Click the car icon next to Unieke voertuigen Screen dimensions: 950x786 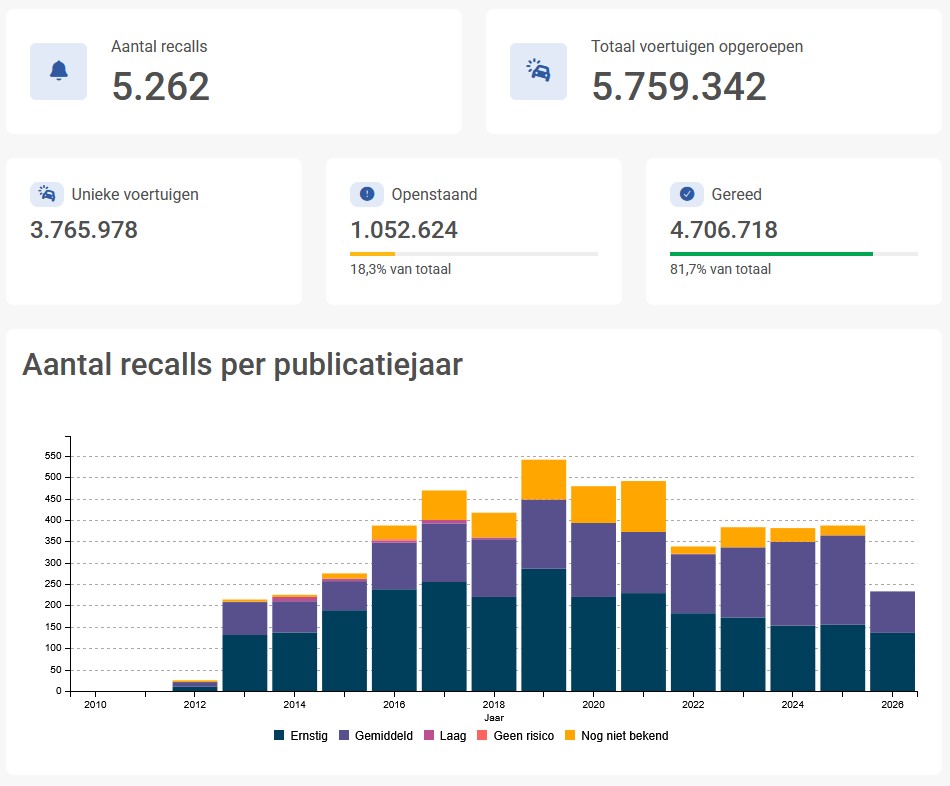click(x=47, y=194)
